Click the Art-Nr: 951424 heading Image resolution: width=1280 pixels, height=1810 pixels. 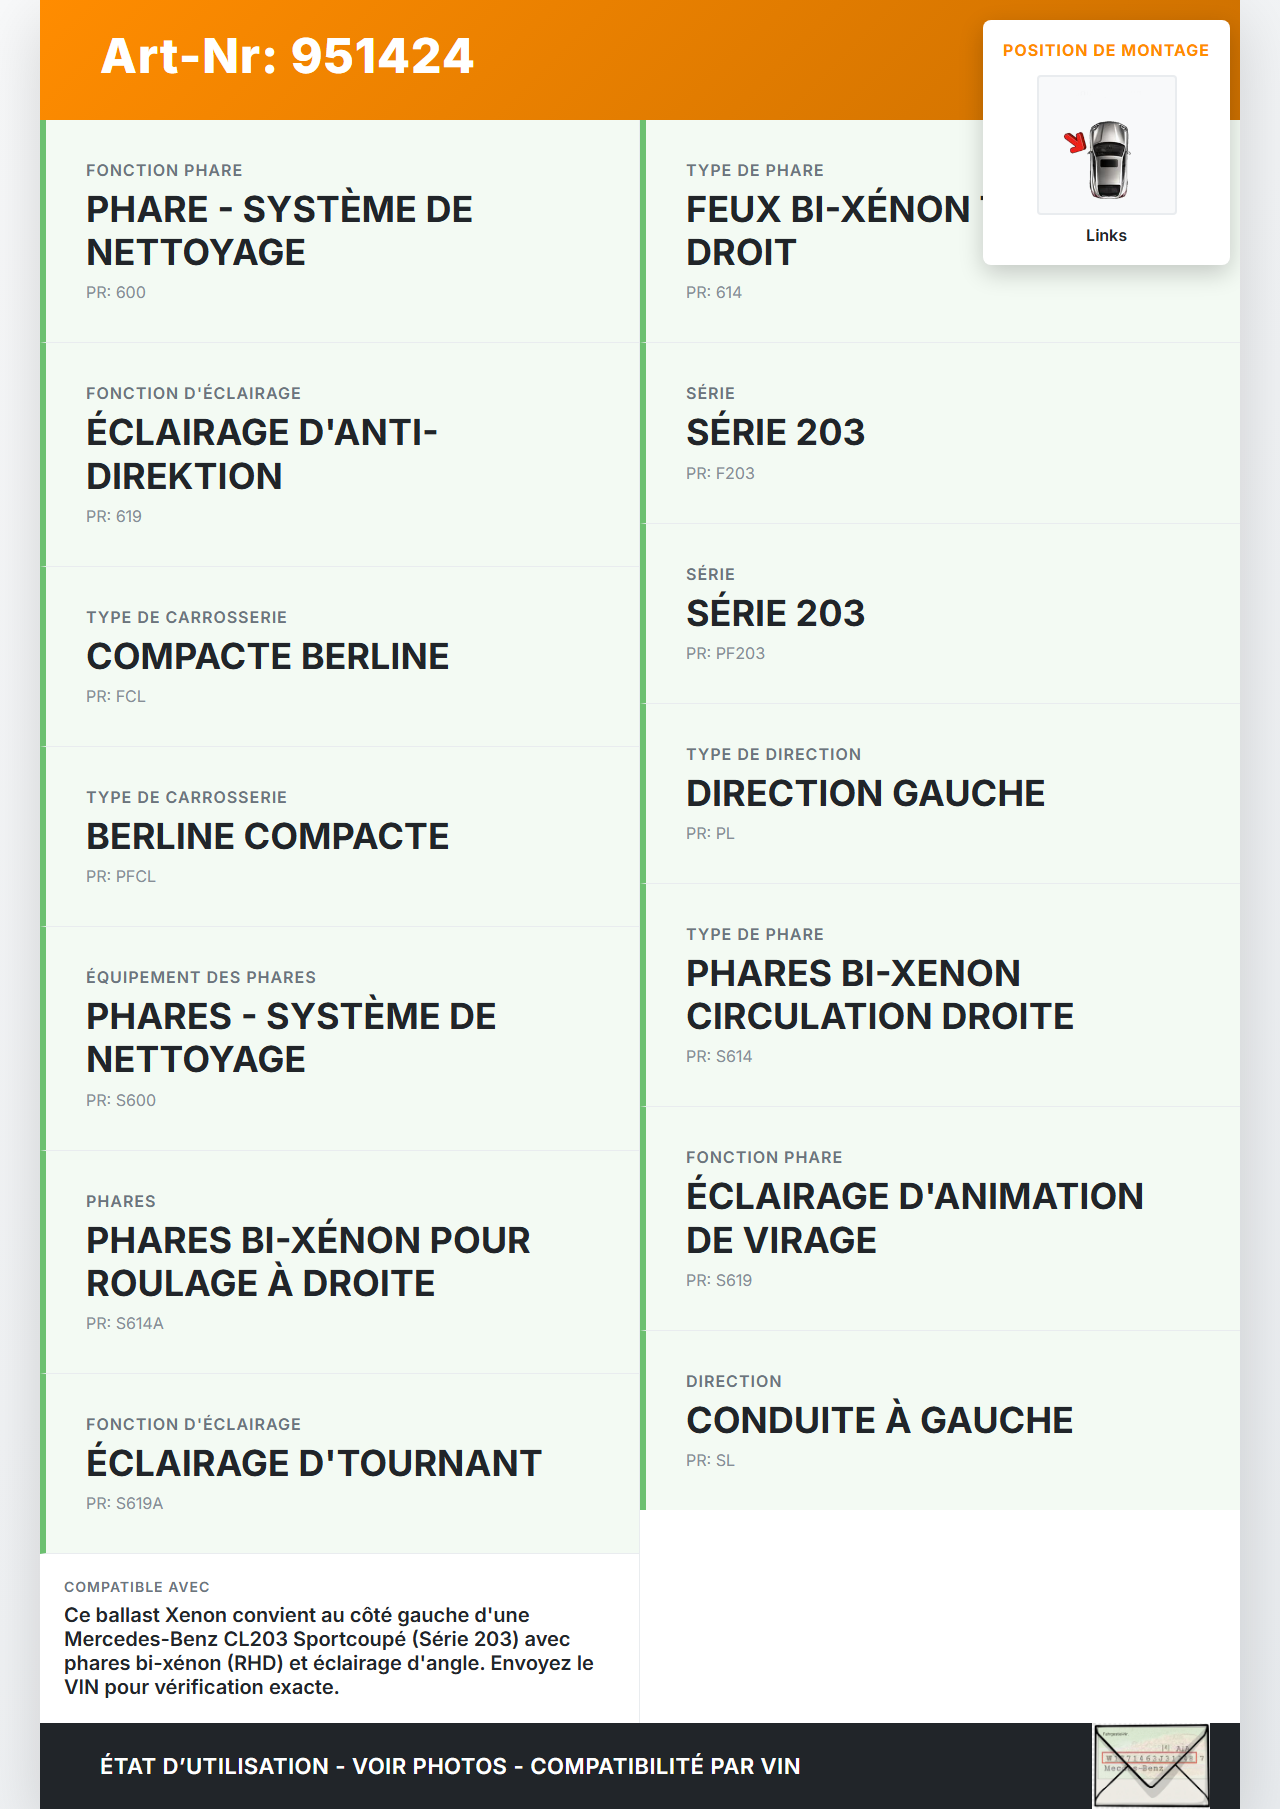tap(287, 56)
